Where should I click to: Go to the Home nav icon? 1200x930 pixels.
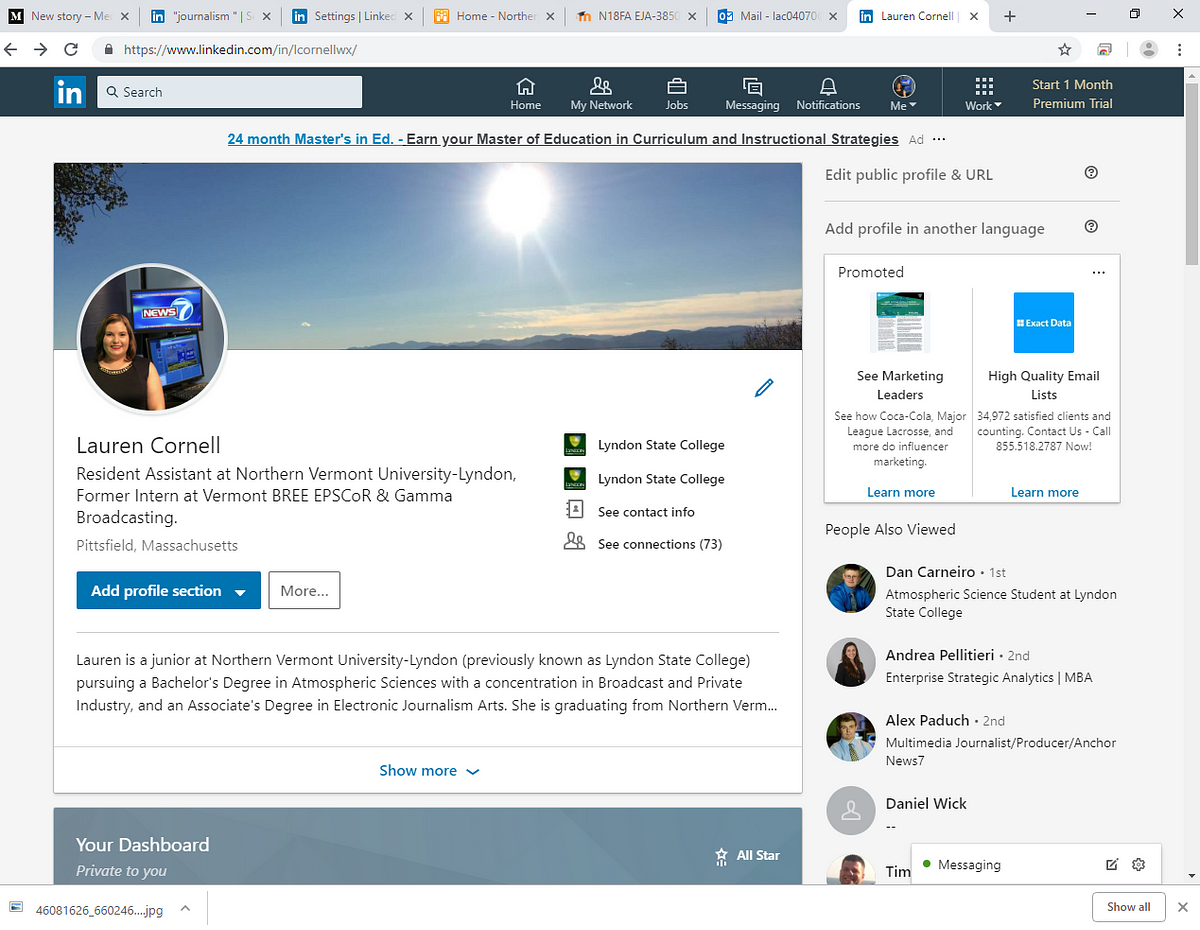point(525,94)
